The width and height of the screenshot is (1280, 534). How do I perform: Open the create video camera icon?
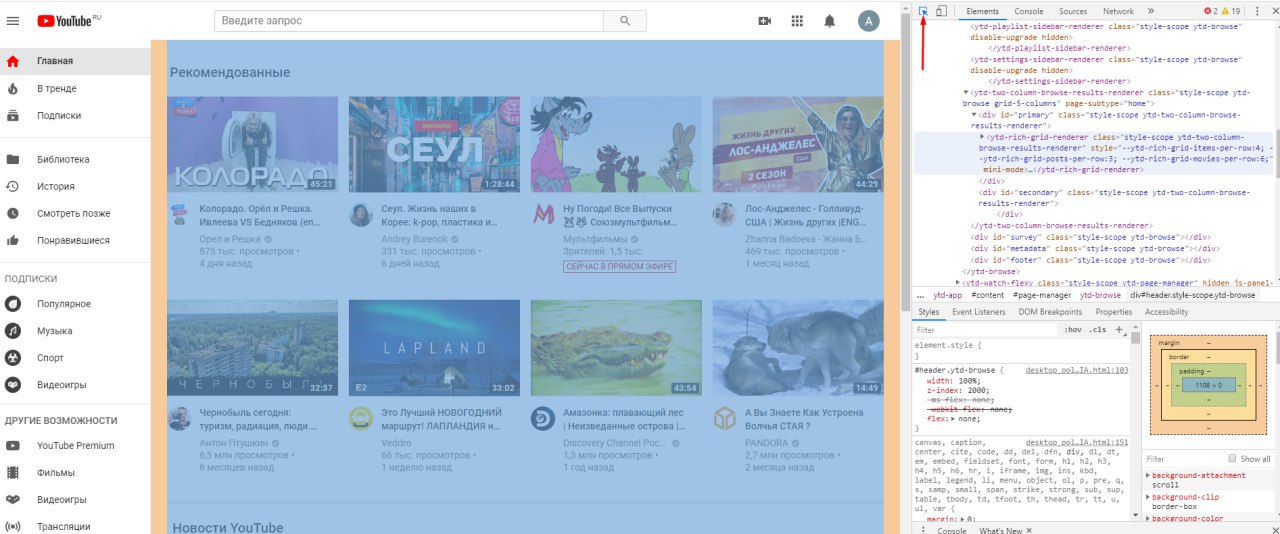[765, 20]
